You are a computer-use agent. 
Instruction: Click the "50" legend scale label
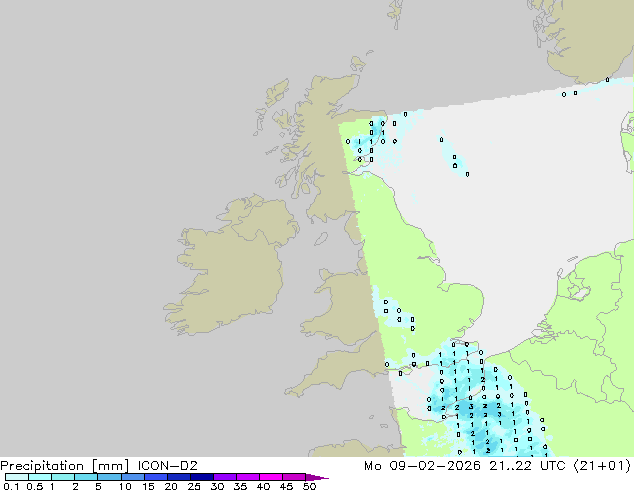(310, 486)
